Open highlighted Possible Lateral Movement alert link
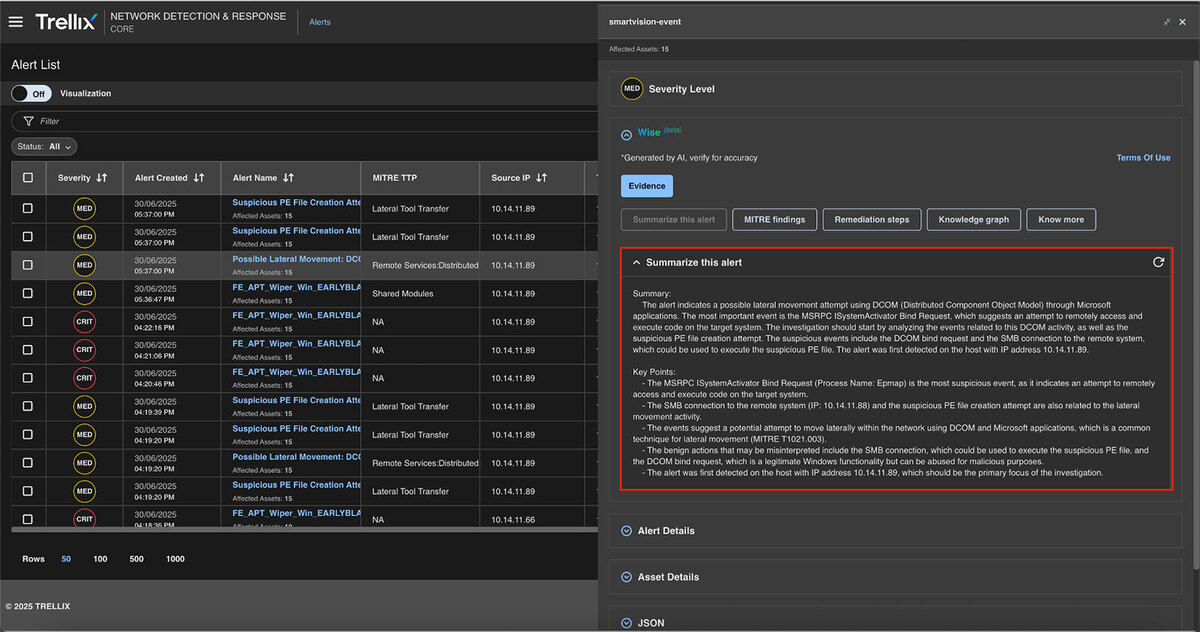Viewport: 1200px width, 632px height. (296, 259)
